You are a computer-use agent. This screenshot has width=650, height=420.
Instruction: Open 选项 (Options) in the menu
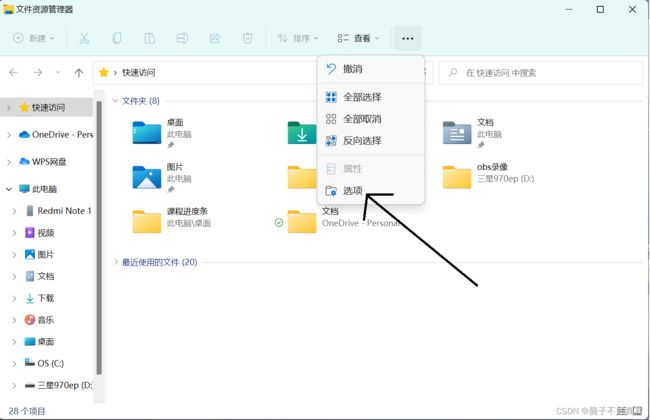pos(371,191)
